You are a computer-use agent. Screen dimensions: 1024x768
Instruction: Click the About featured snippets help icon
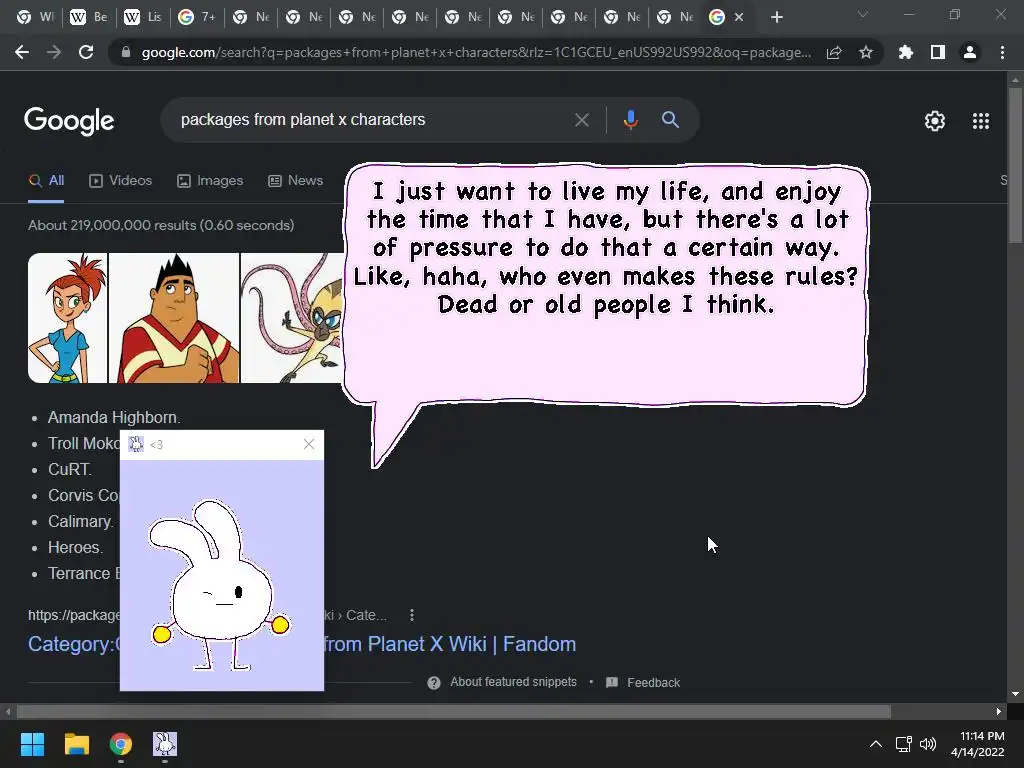[x=434, y=682]
